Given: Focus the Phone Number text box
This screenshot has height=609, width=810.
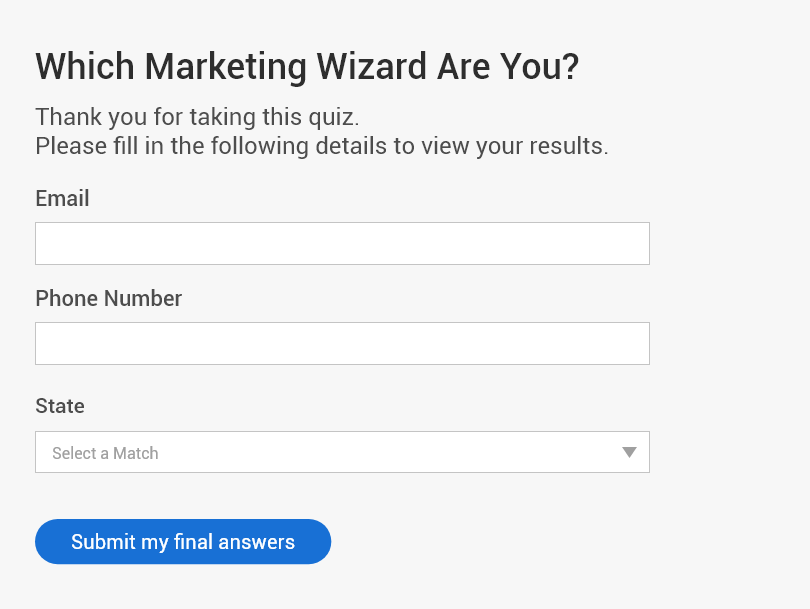Looking at the screenshot, I should click(342, 344).
